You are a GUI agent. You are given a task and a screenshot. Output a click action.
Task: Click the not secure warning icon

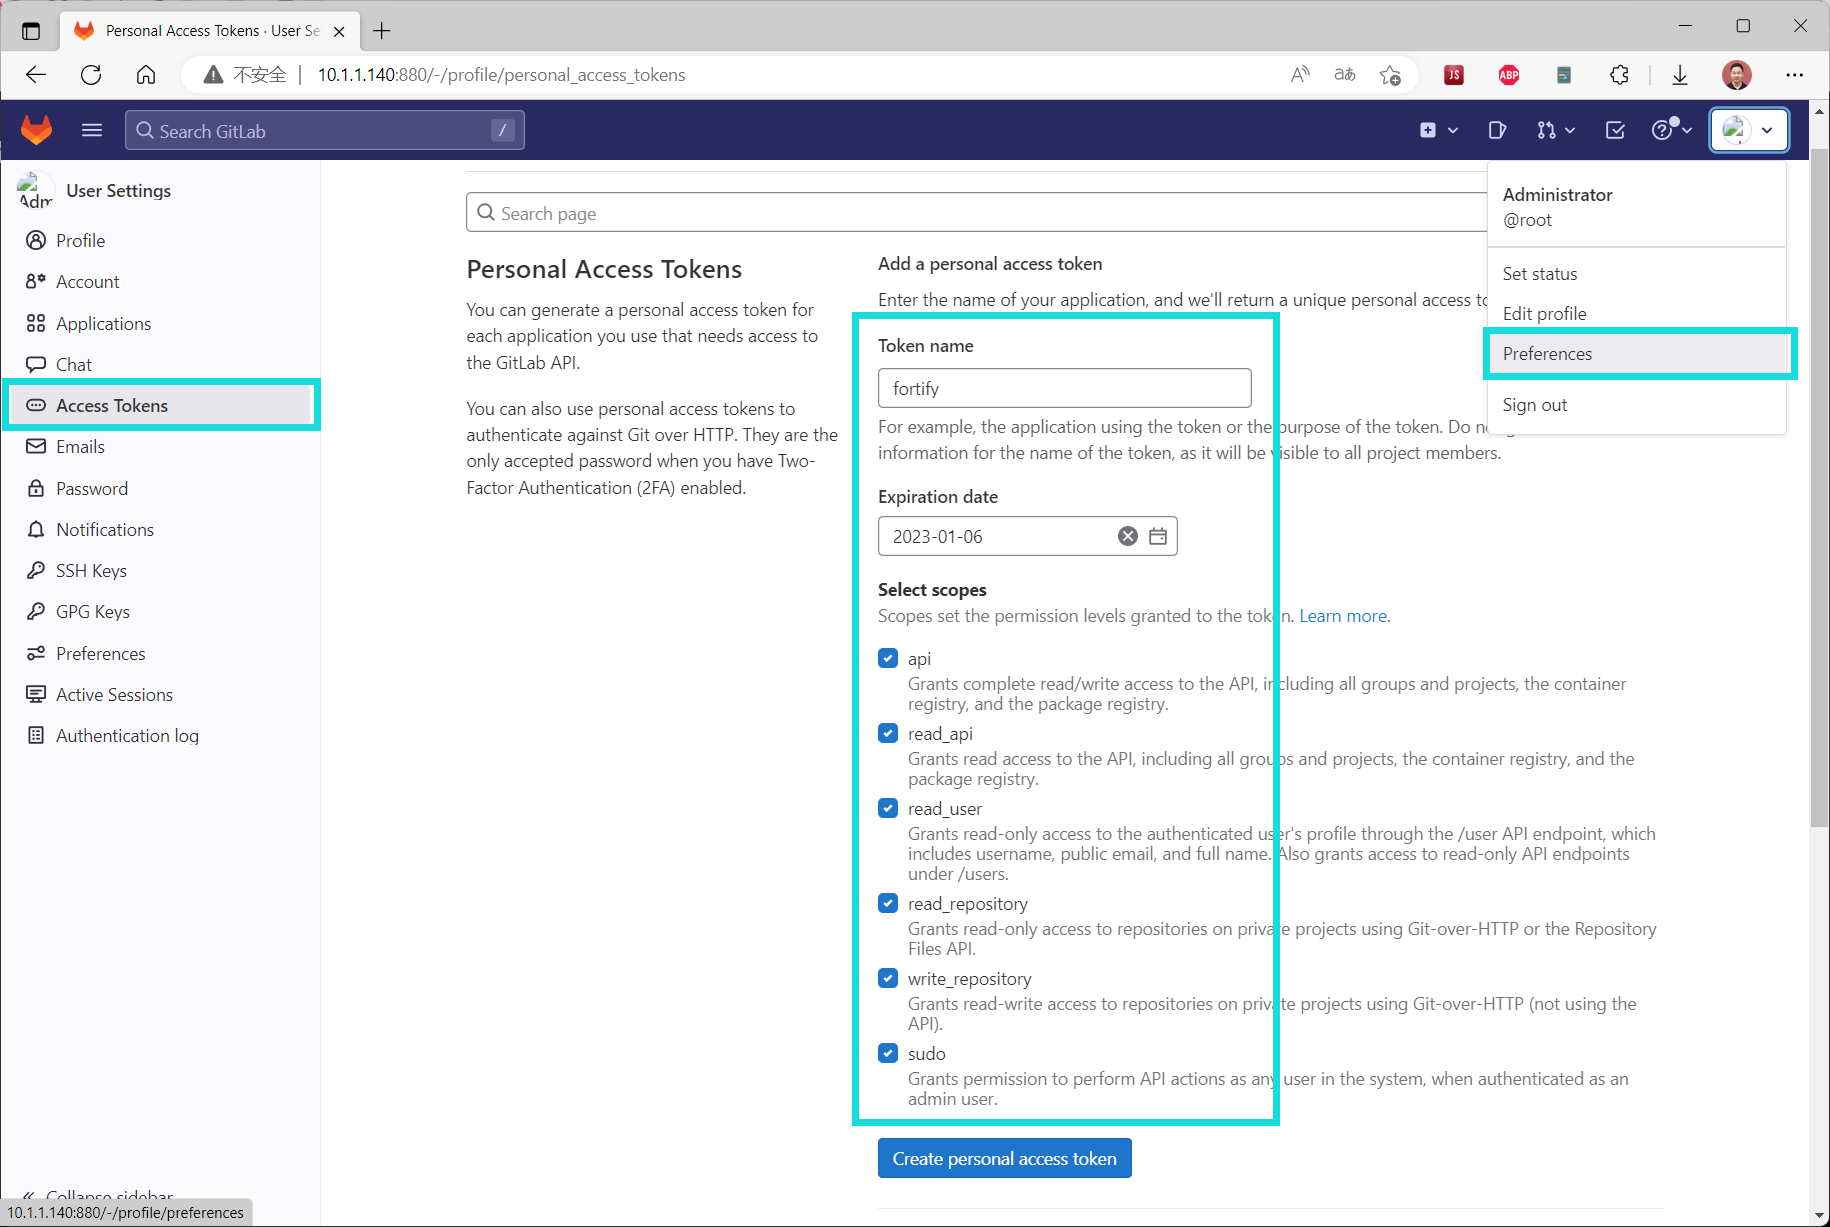pos(213,75)
